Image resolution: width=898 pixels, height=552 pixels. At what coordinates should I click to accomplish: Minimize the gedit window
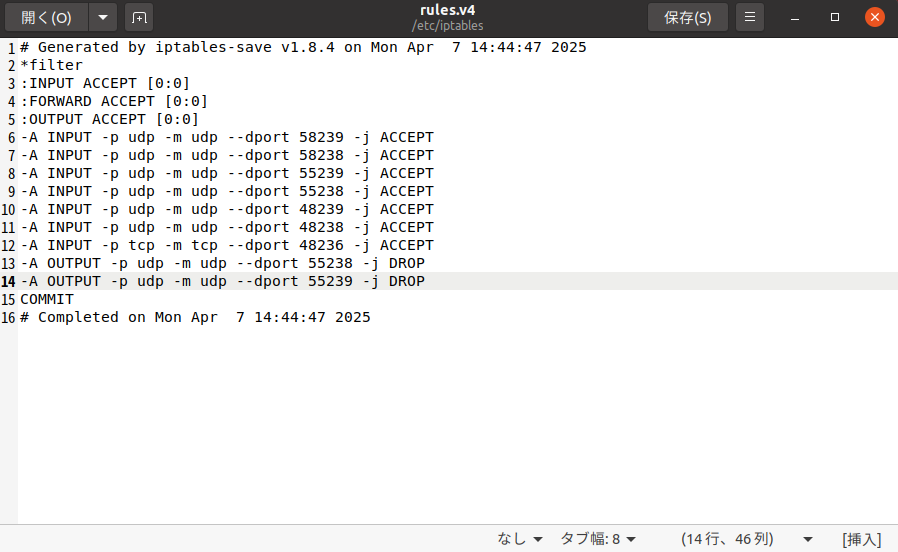(x=795, y=18)
